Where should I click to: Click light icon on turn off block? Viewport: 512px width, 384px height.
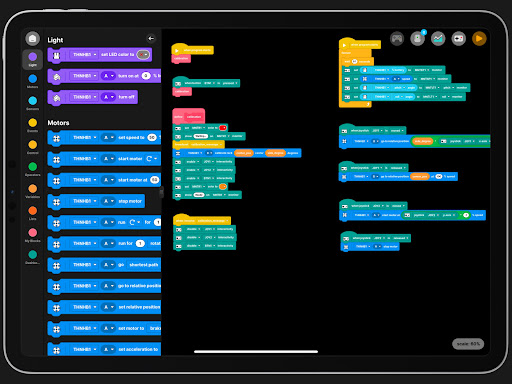pyautogui.click(x=57, y=98)
